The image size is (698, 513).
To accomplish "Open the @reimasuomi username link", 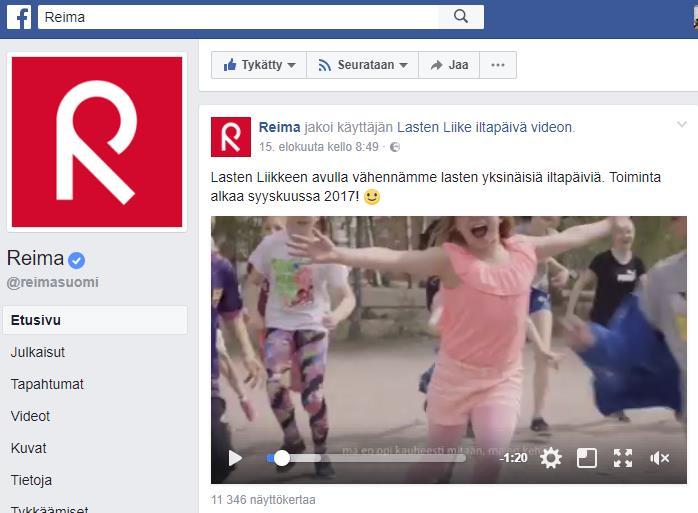I will [x=53, y=282].
